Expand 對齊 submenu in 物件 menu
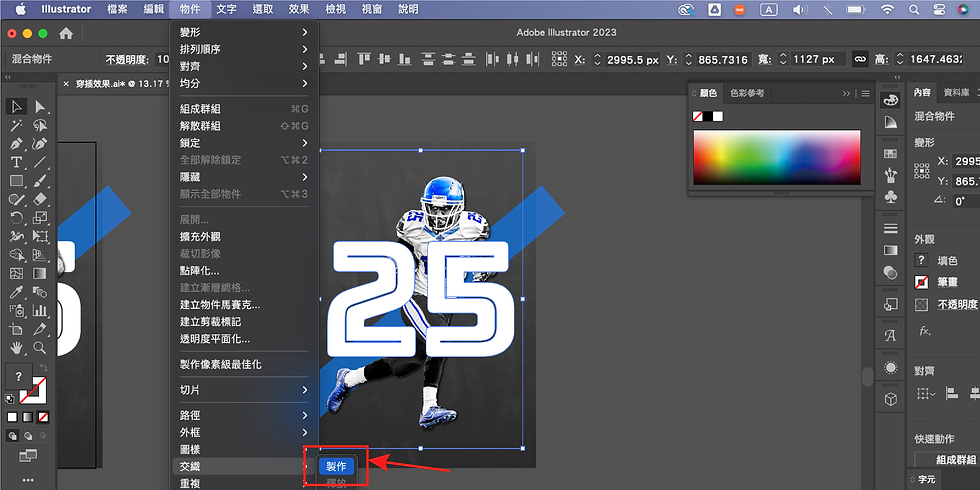This screenshot has width=980, height=490. [x=244, y=66]
